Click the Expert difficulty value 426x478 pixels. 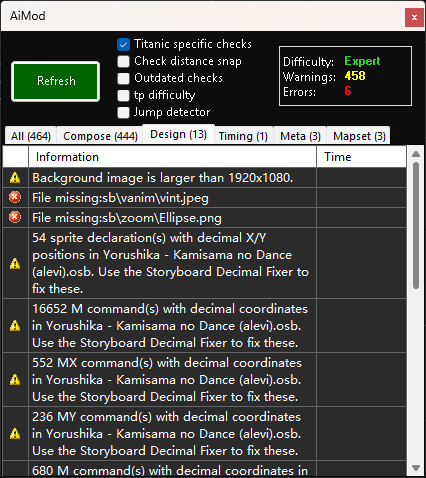(362, 61)
